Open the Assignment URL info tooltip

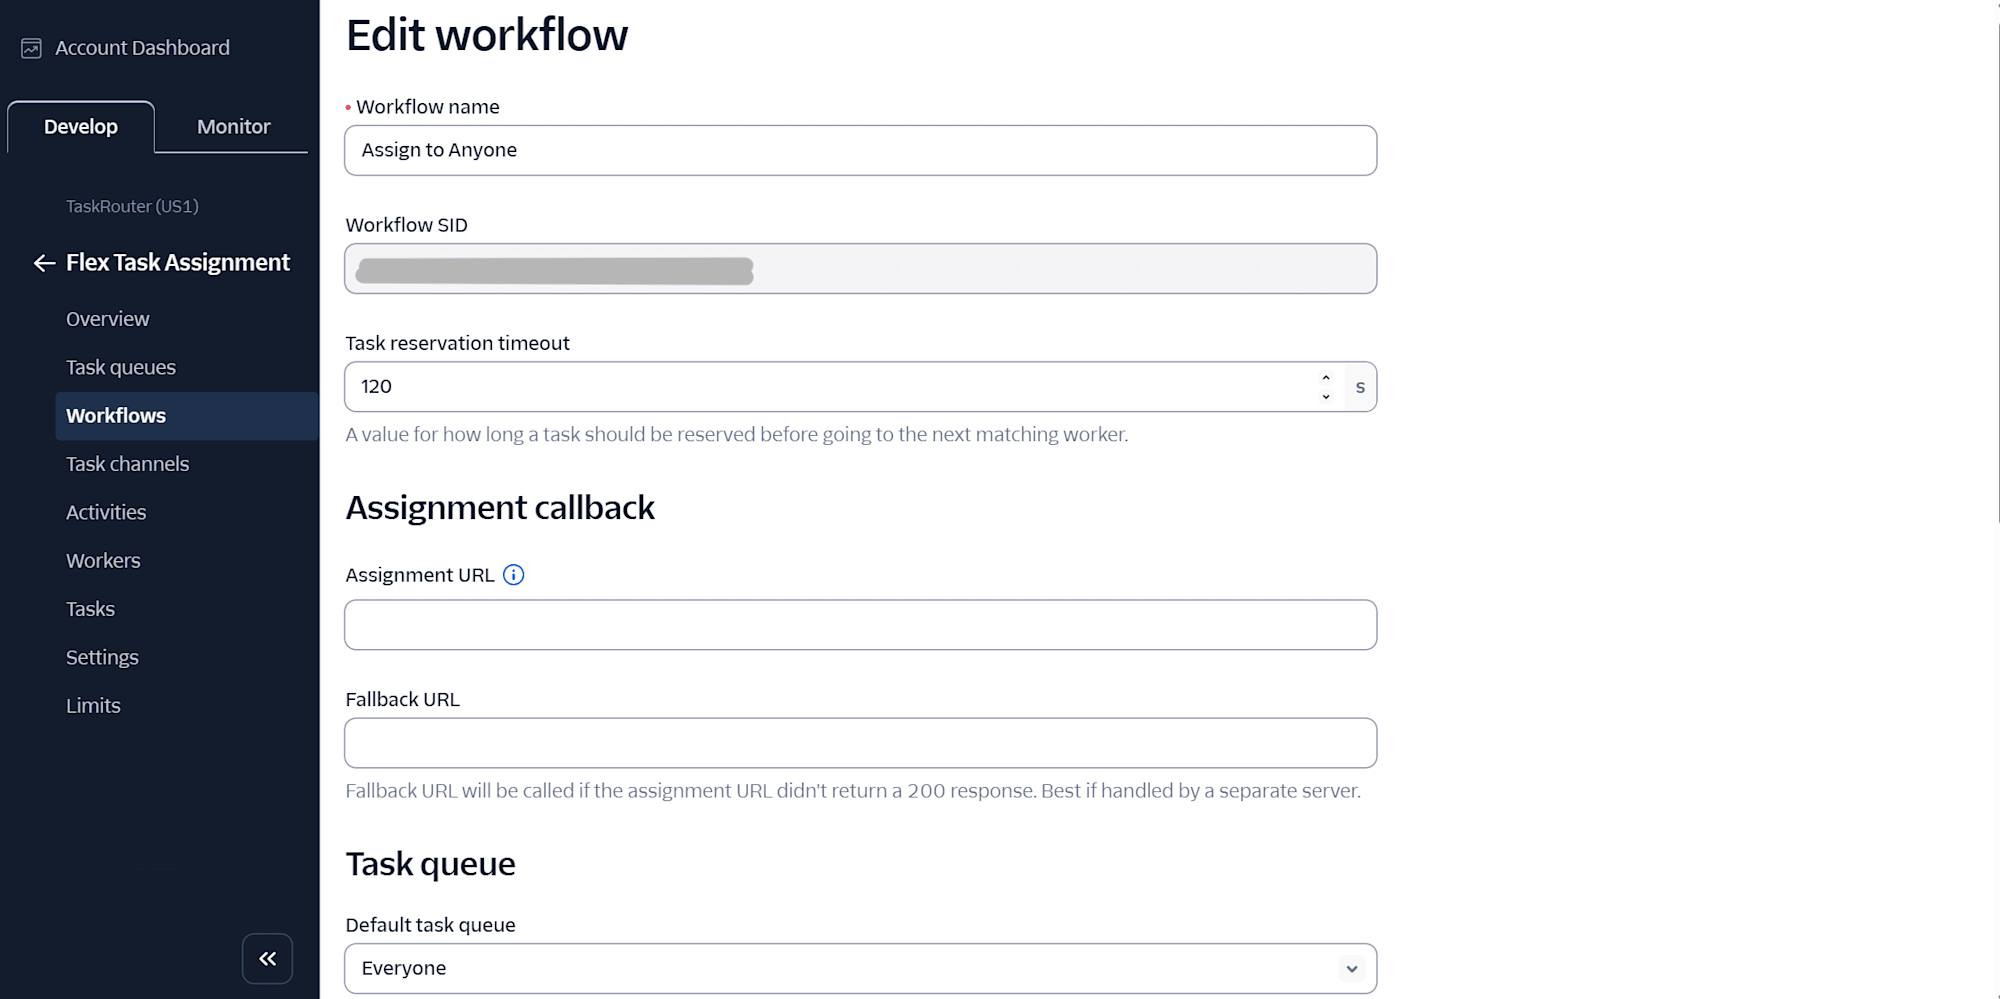(x=513, y=574)
